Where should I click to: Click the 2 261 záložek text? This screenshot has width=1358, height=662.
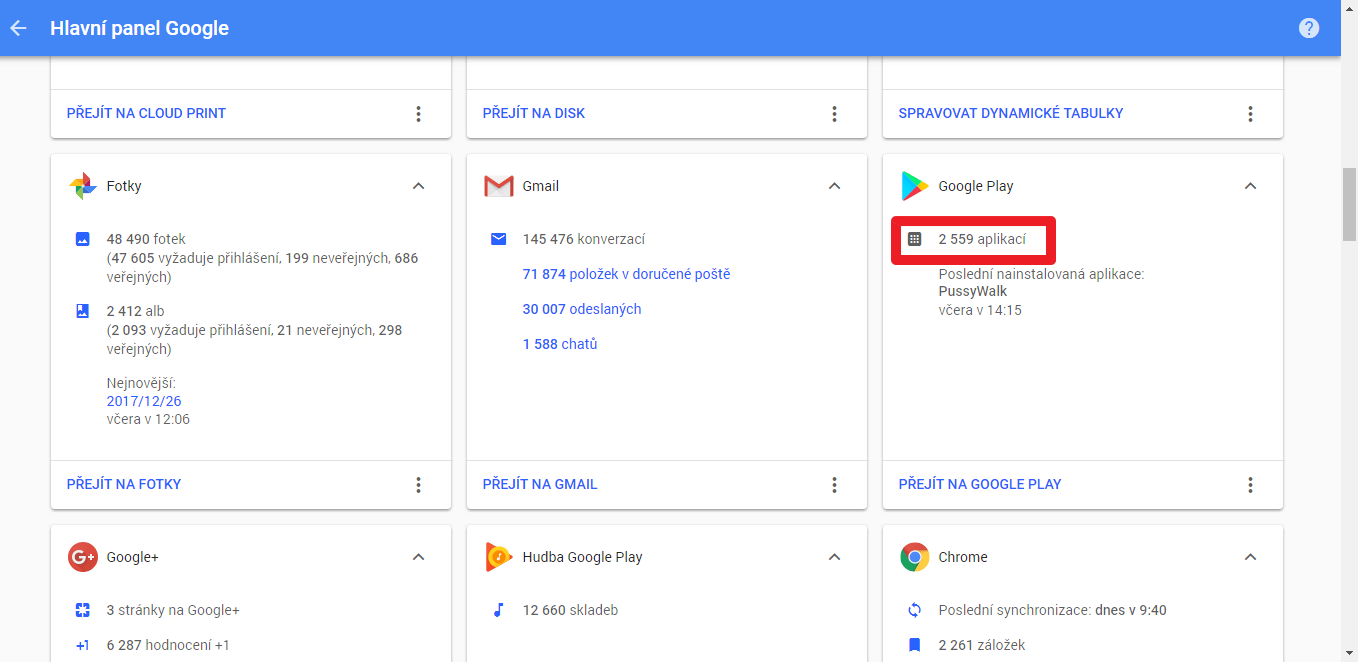[982, 645]
